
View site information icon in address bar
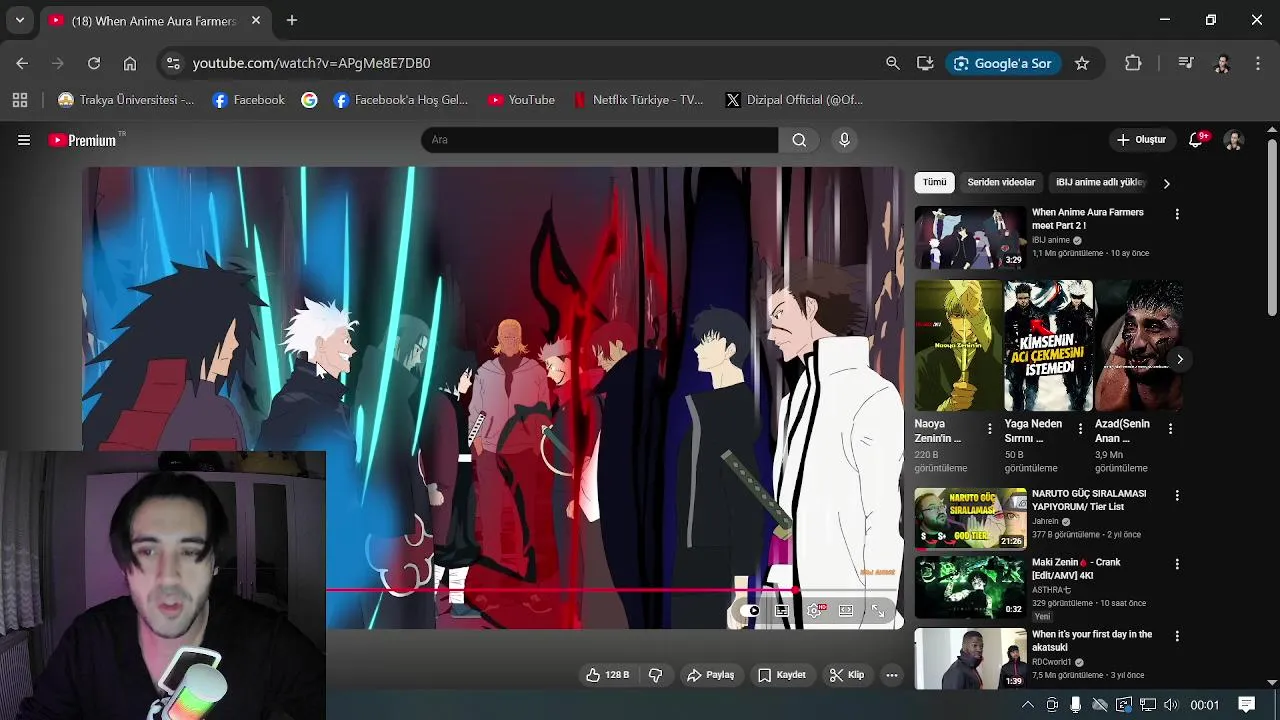click(173, 63)
